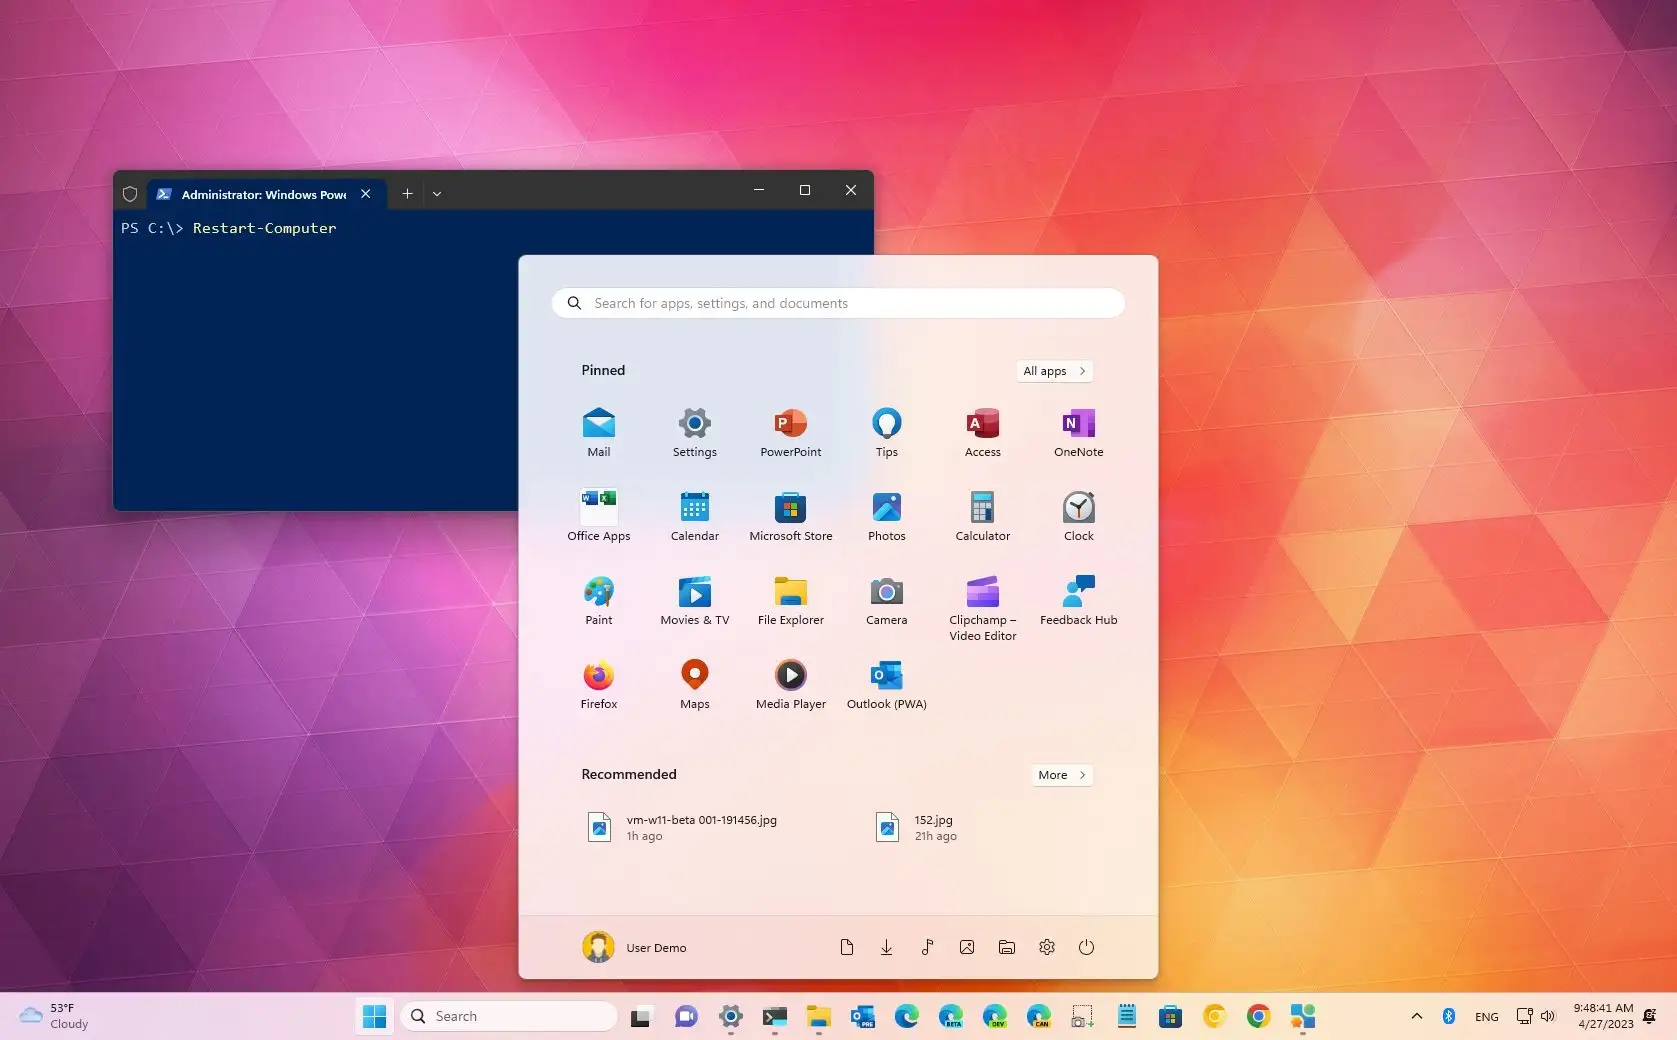Viewport: 1677px width, 1040px height.
Task: Open the weather widget showing 53°F Cloudy
Action: pos(54,1016)
